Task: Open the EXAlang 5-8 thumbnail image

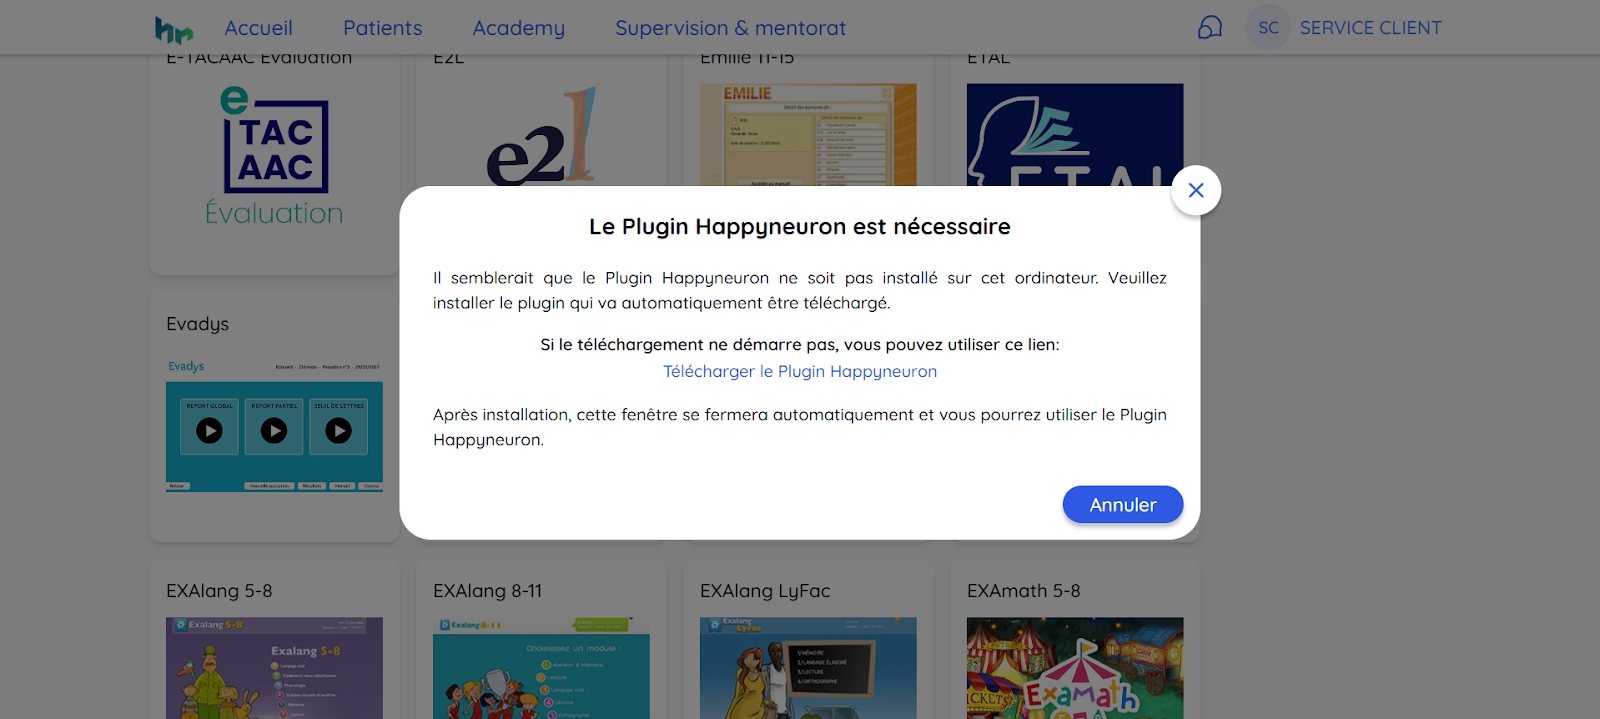Action: click(x=274, y=668)
